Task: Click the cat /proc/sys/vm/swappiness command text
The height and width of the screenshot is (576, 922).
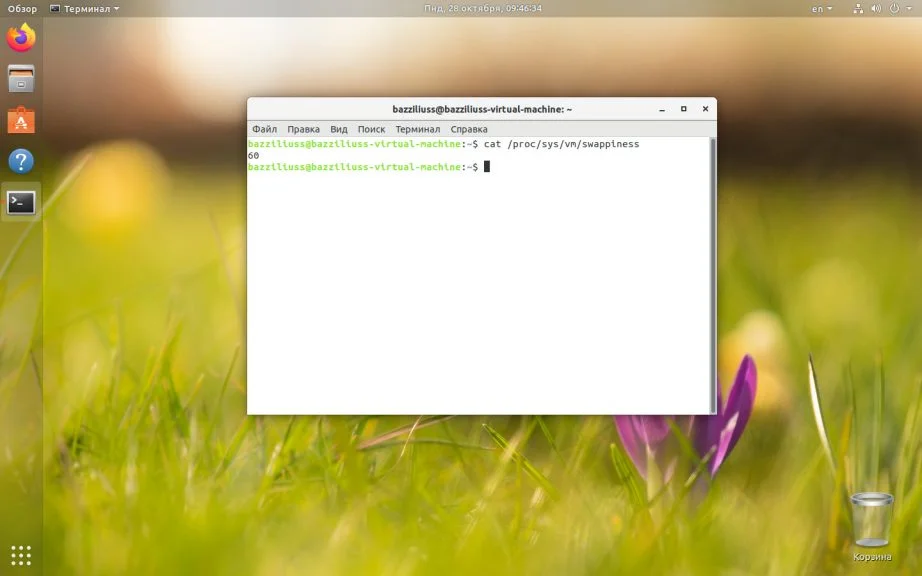Action: [562, 144]
